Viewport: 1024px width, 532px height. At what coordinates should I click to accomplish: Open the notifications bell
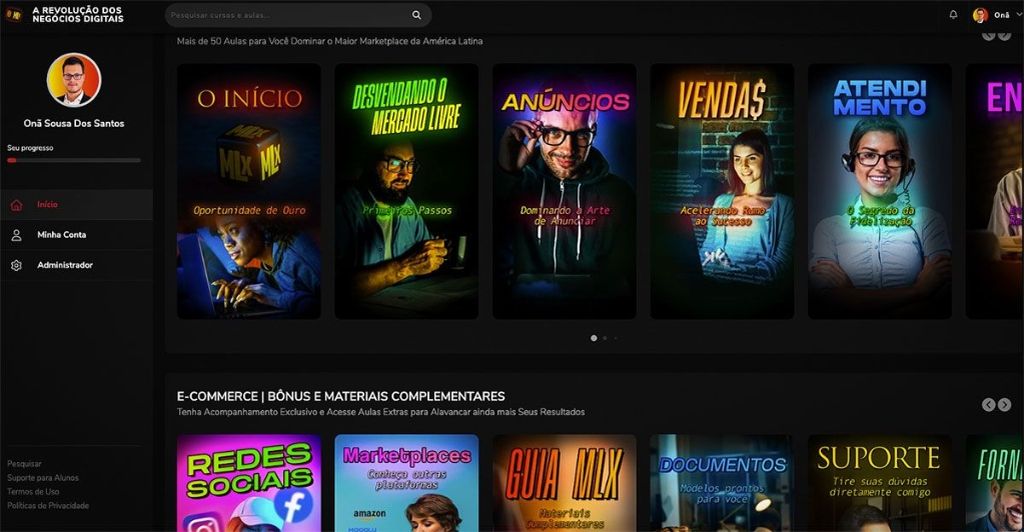(953, 14)
